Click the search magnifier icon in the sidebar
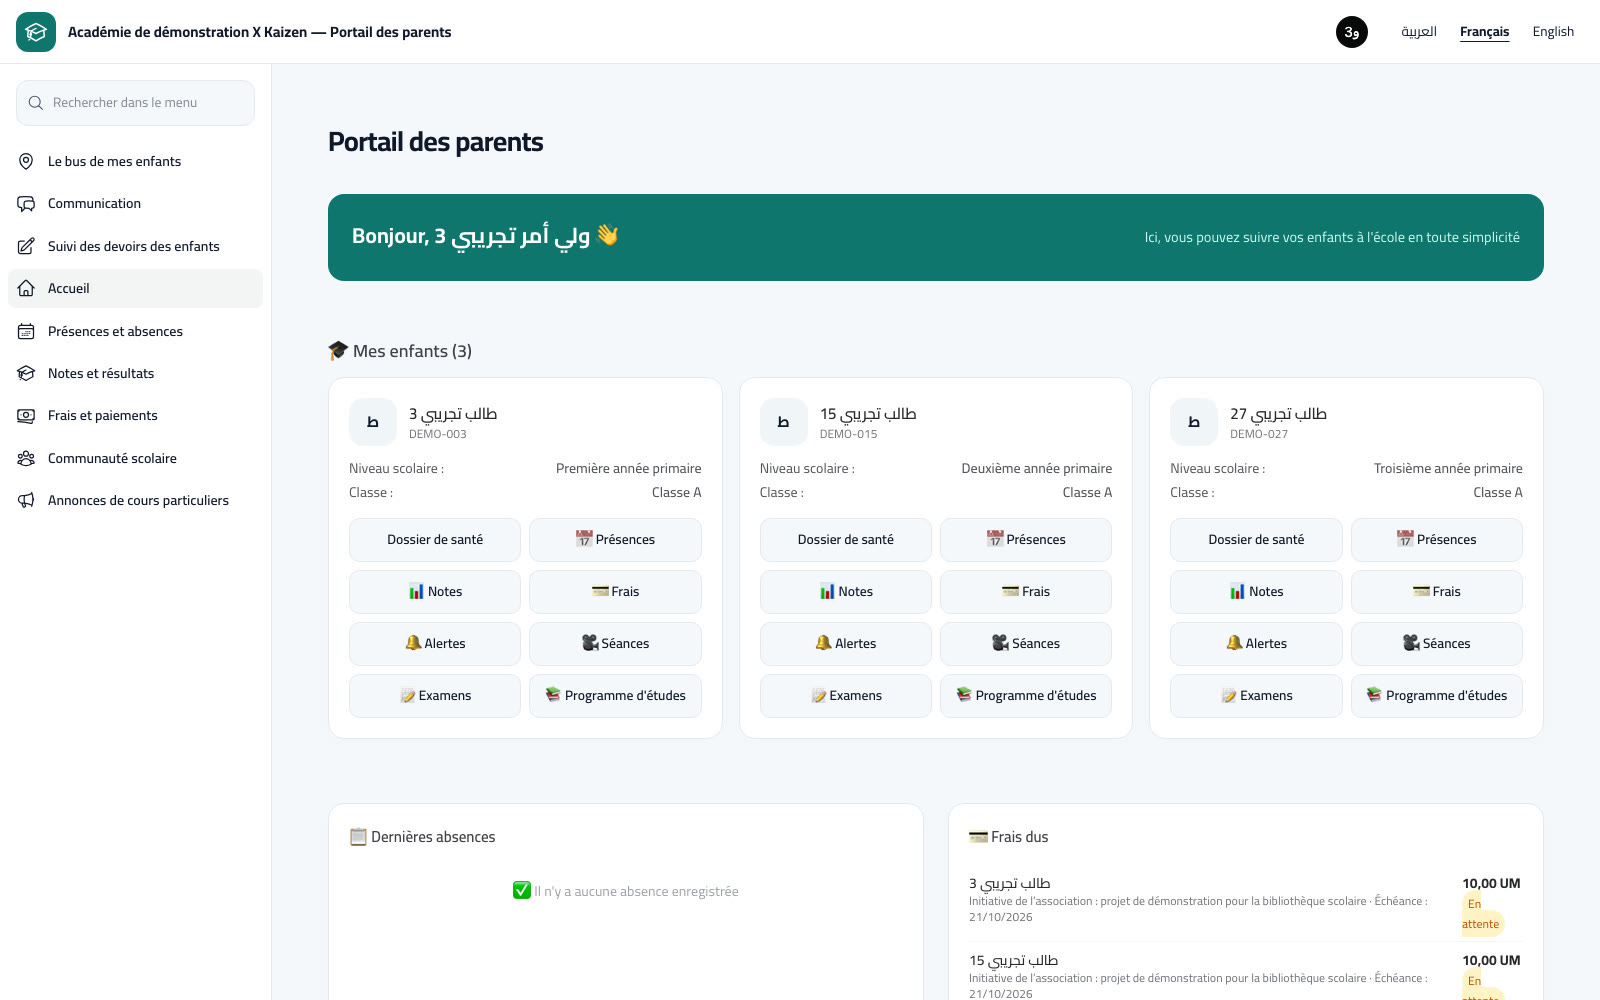 [36, 103]
